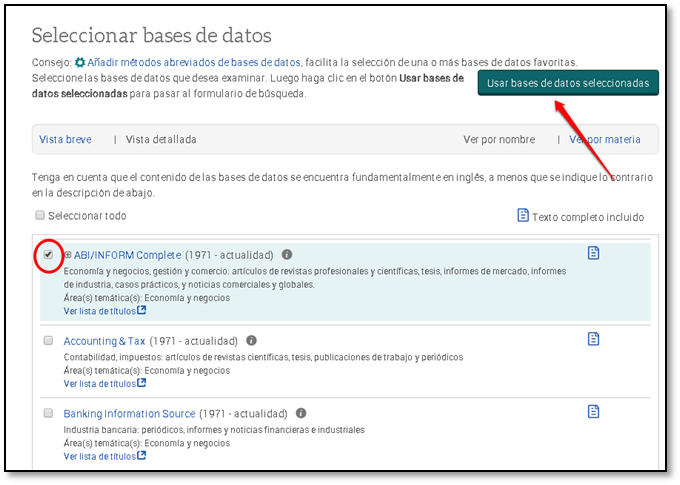Click ABI/INFORM description starting Economía y negocios, gestión
The height and width of the screenshot is (485, 680).
[315, 278]
